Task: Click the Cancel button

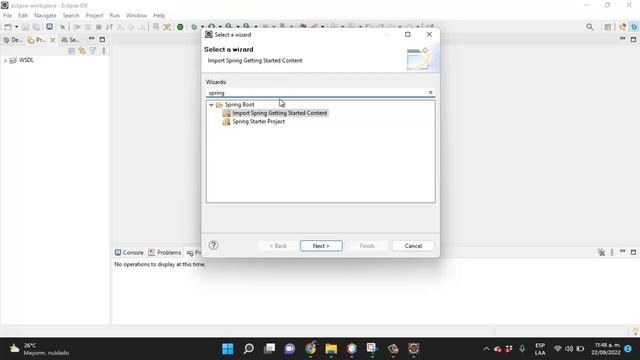Action: click(x=413, y=246)
